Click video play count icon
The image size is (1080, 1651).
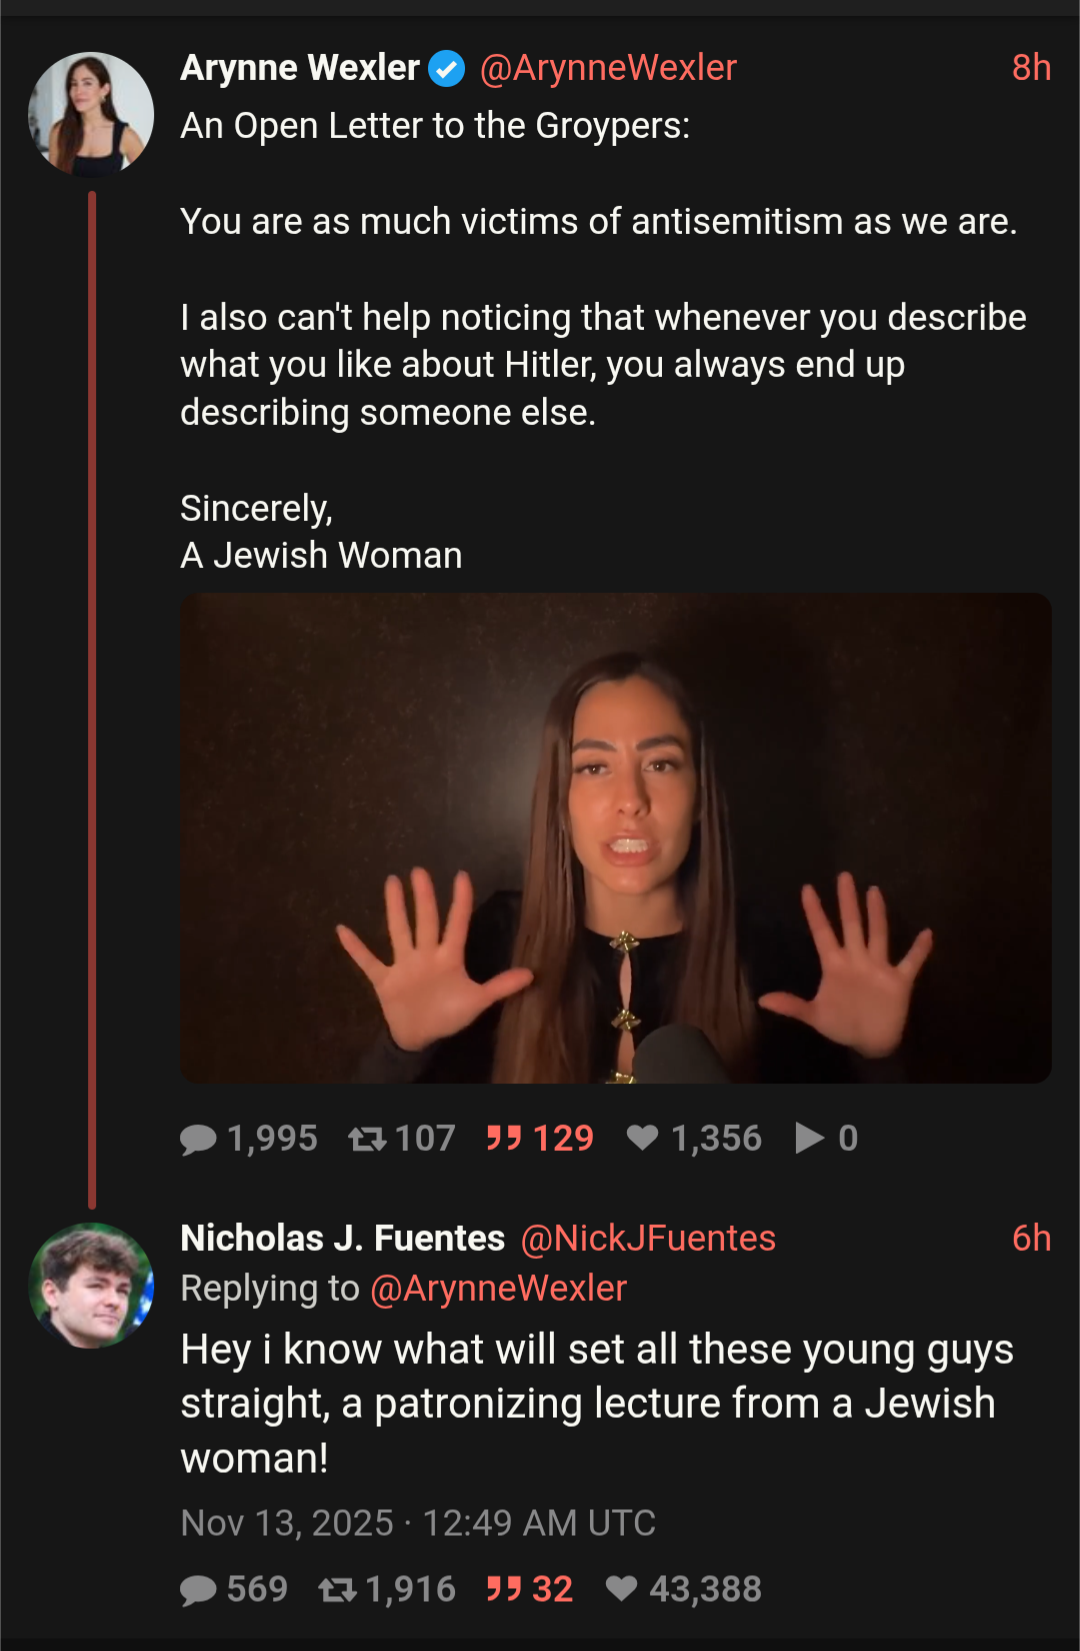pos(809,1138)
